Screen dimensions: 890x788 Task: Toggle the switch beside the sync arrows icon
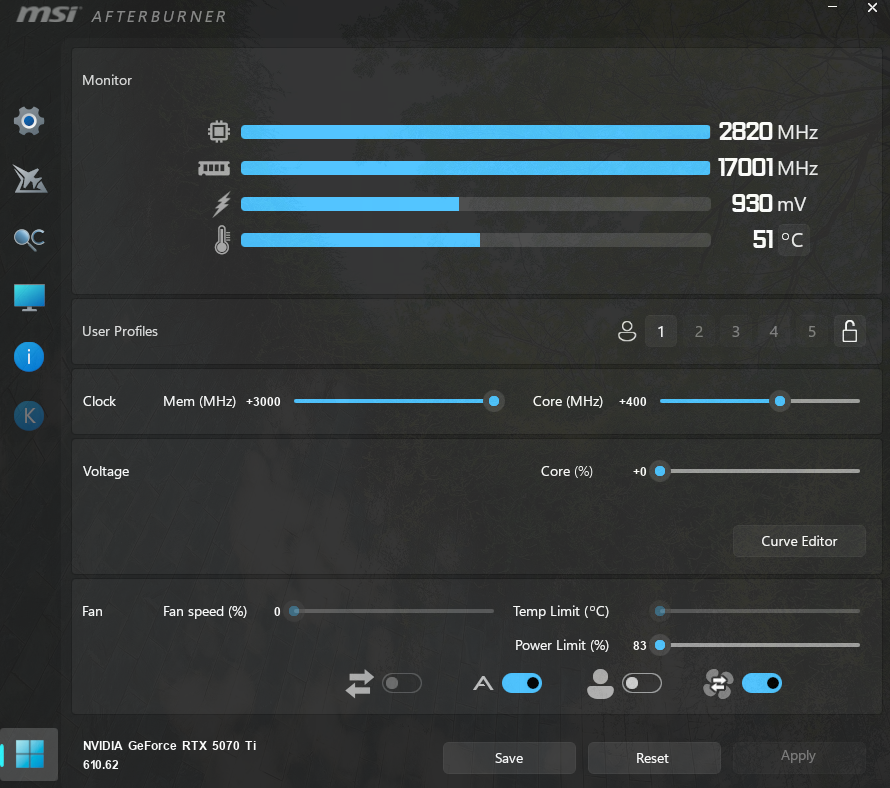(x=402, y=683)
